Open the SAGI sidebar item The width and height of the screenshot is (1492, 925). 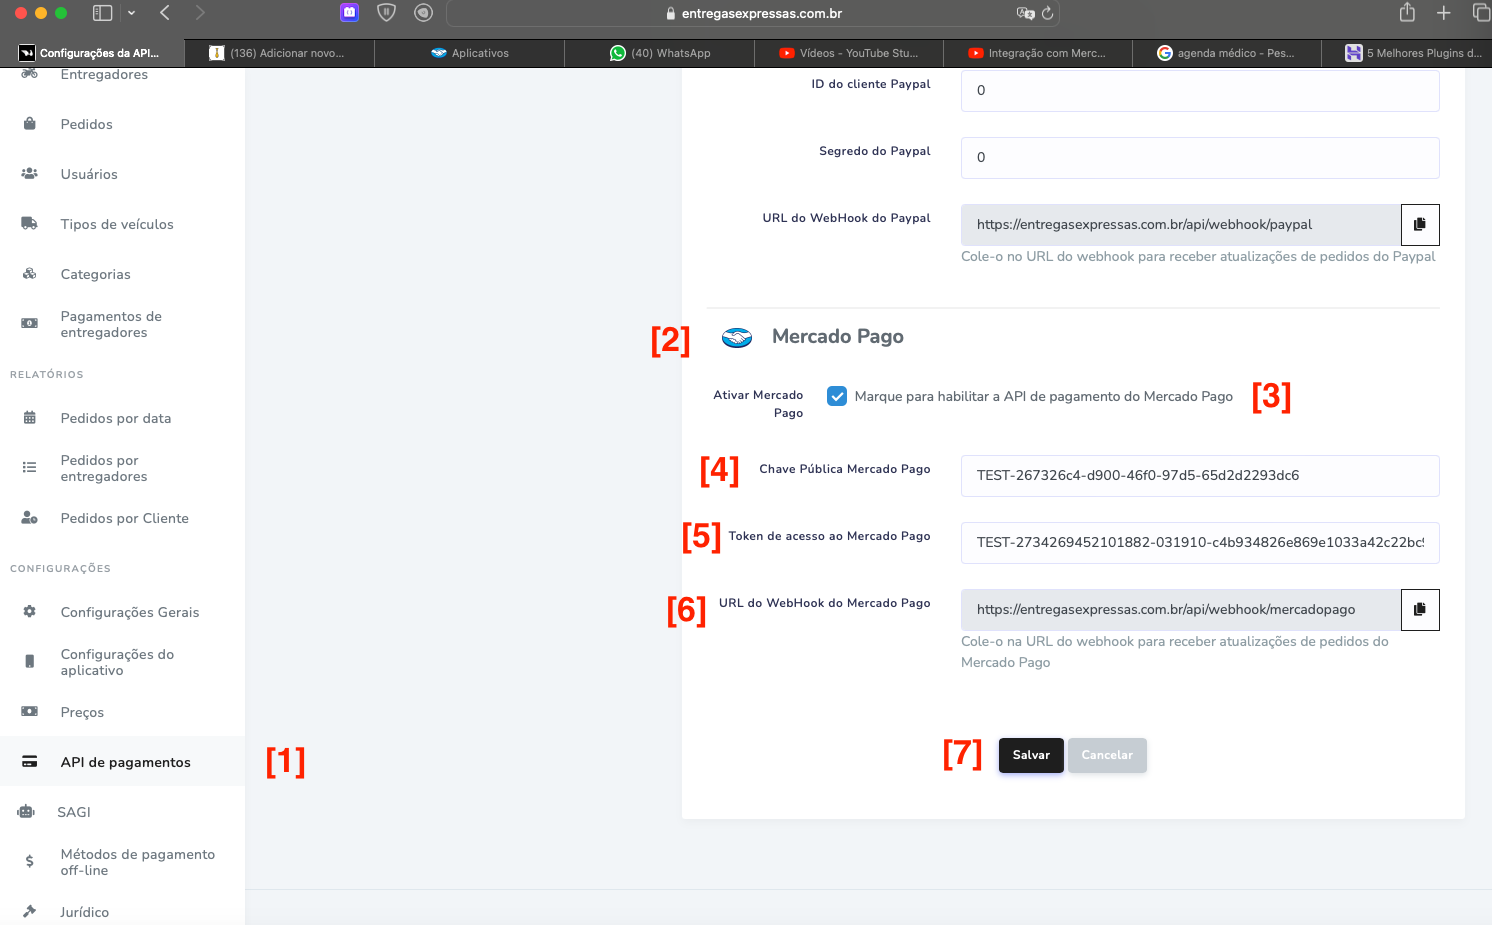coord(74,812)
